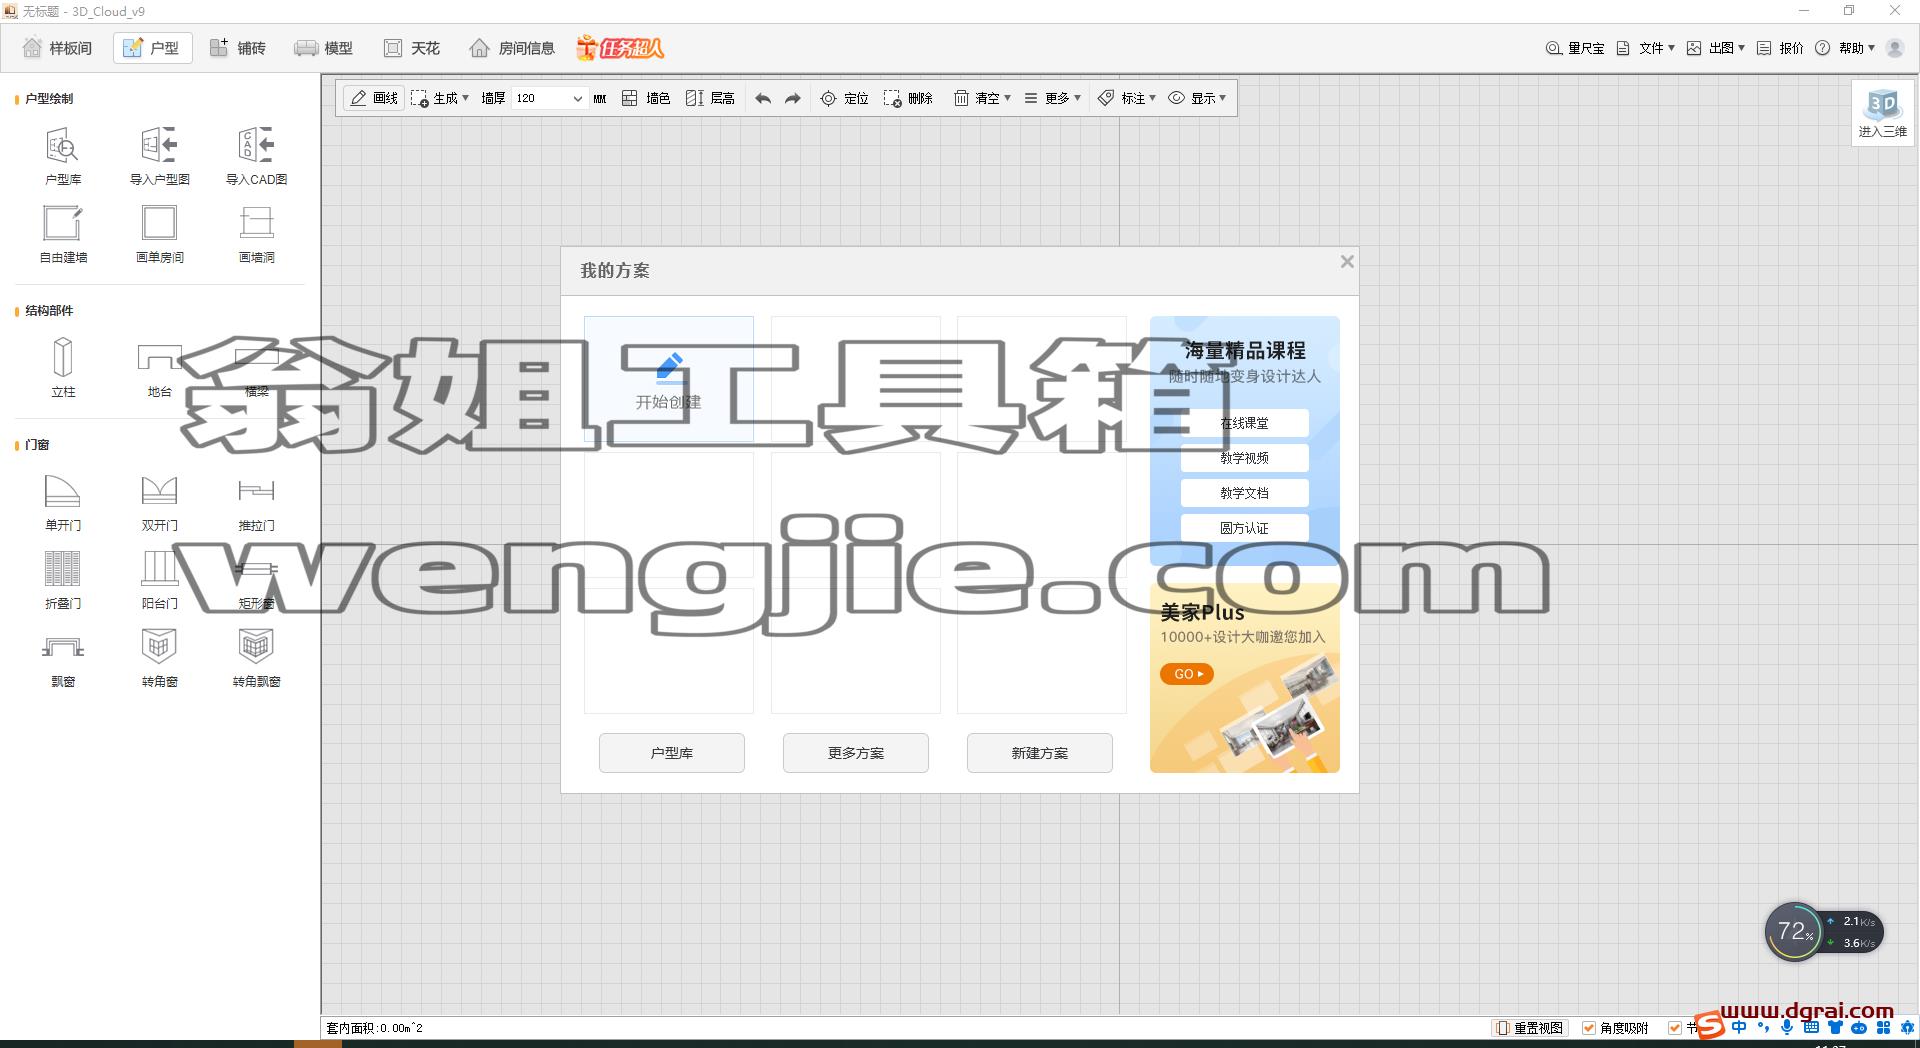
Task: Switch to the 房间信息 room info tab
Action: point(512,48)
